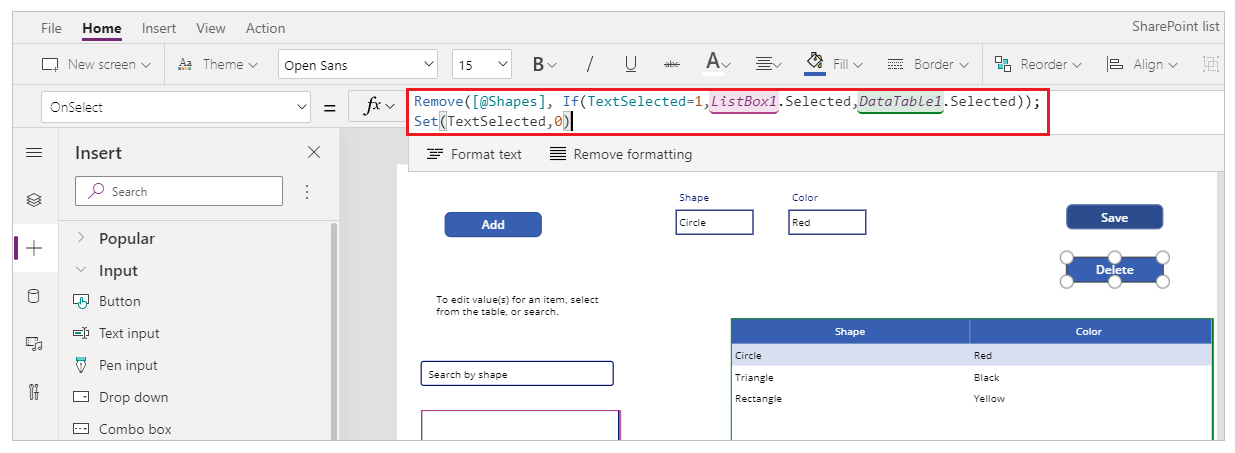Image resolution: width=1235 pixels, height=453 pixels.
Task: Click the Add button on canvas
Action: [x=493, y=224]
